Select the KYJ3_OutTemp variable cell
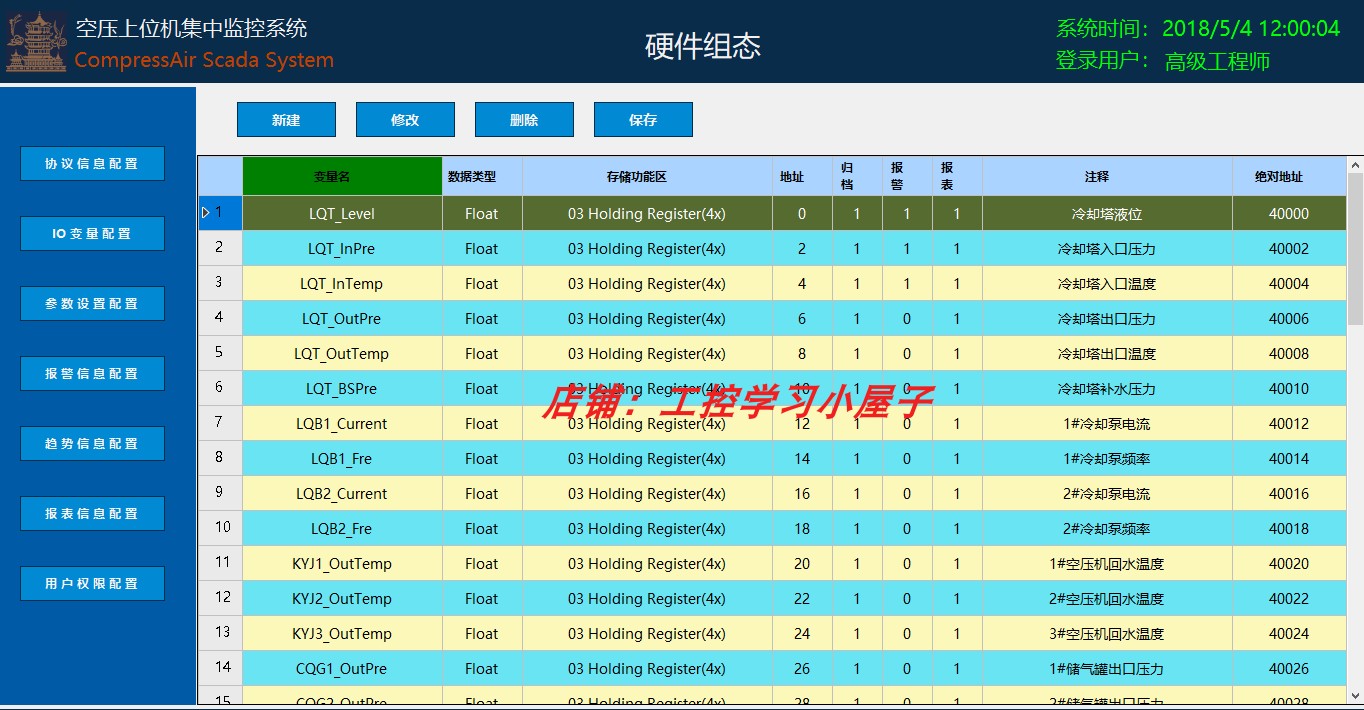This screenshot has height=710, width=1364. coord(342,633)
